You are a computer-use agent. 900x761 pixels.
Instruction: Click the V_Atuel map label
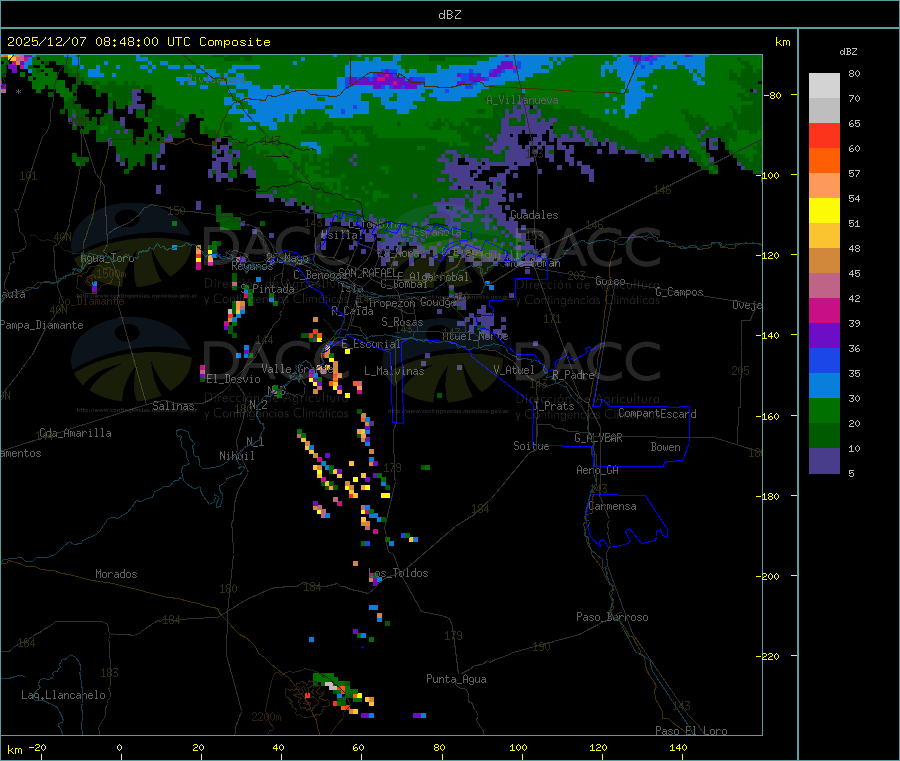point(514,370)
